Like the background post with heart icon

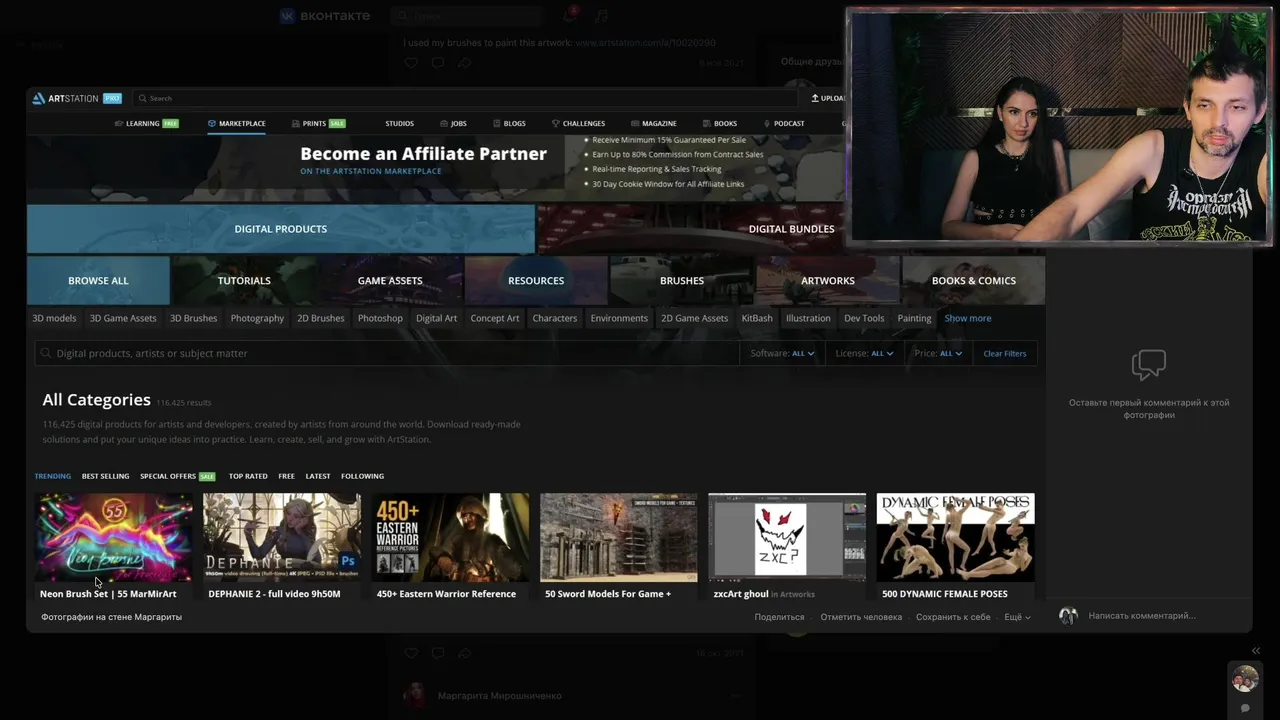(x=411, y=63)
